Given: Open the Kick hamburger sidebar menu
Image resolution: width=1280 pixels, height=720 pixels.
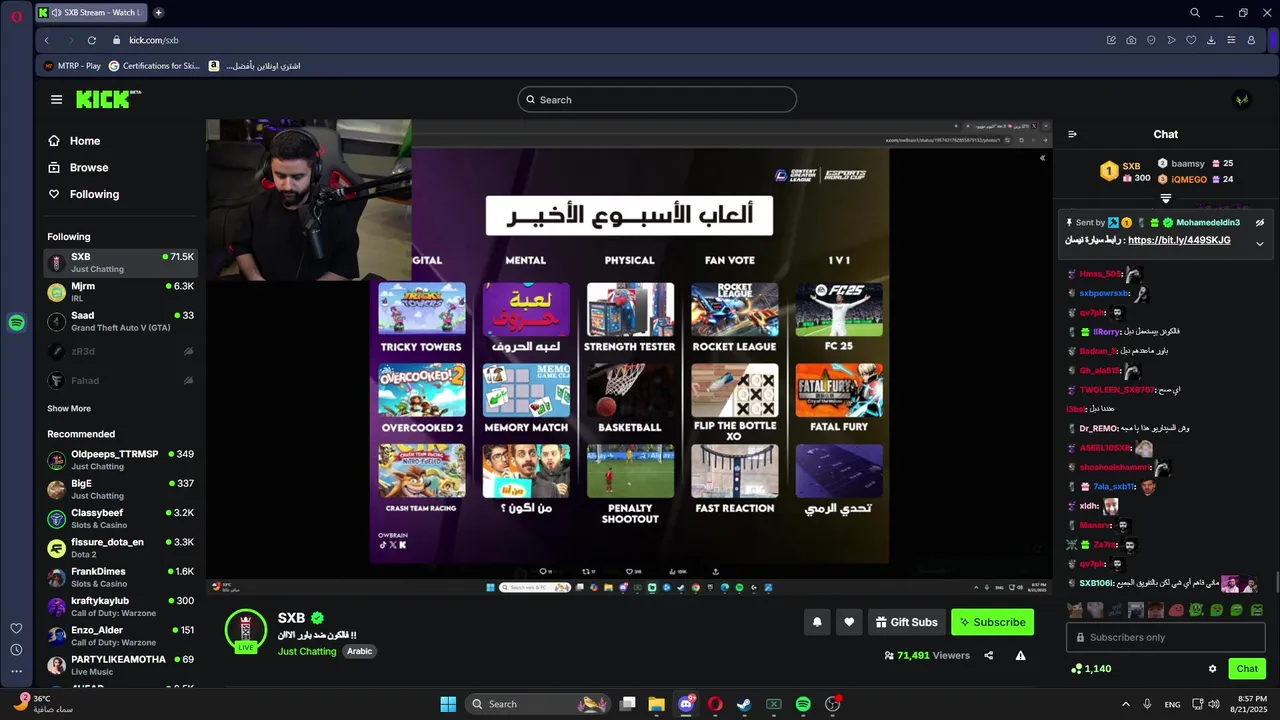Looking at the screenshot, I should 56,99.
